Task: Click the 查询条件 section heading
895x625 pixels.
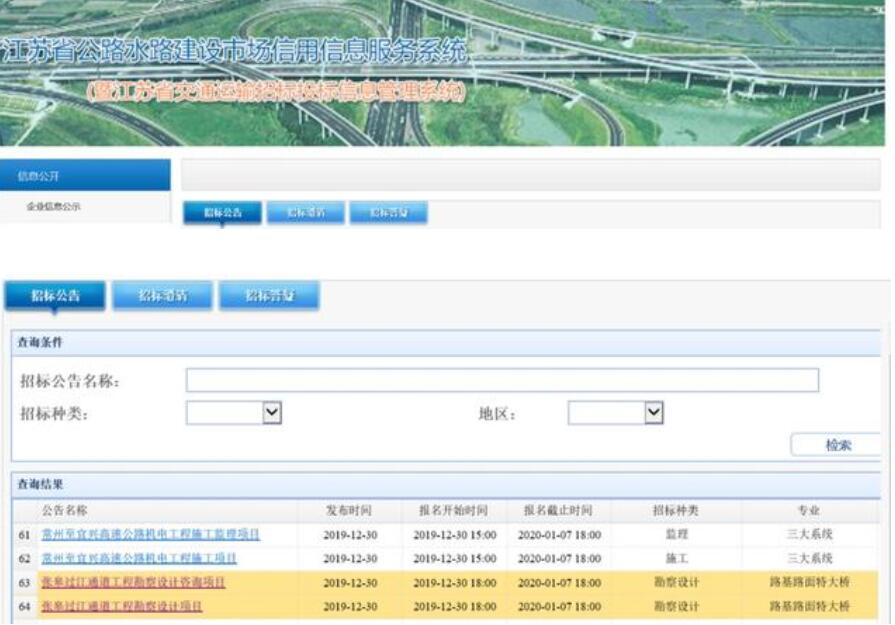Action: (x=40, y=342)
